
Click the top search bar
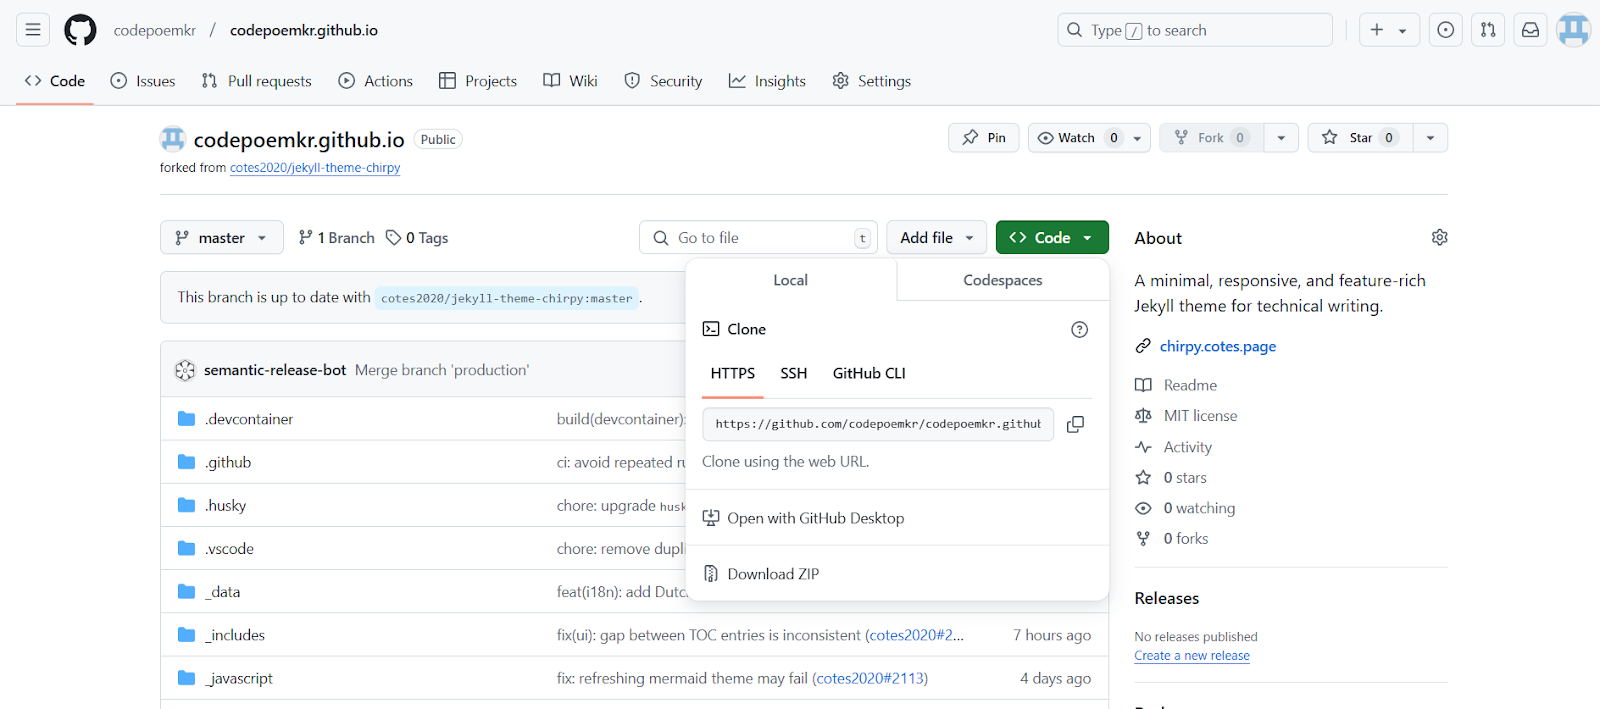[x=1195, y=30]
